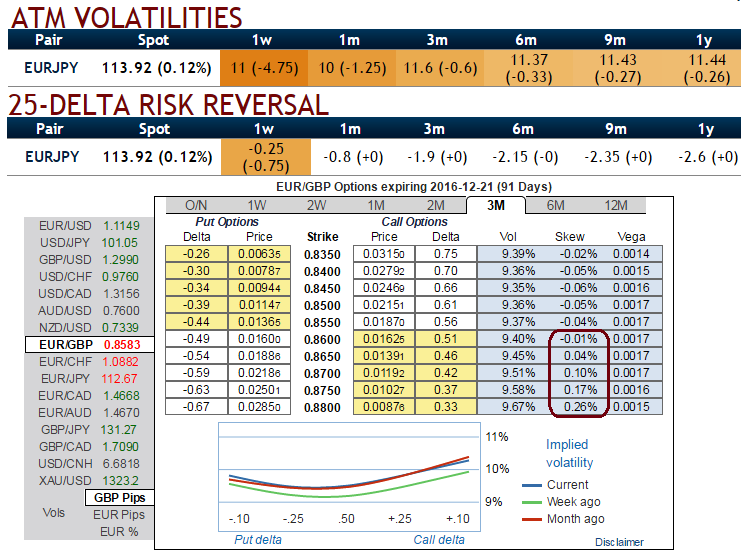Click the Put Options column header
This screenshot has height=553, width=741.
(227, 222)
